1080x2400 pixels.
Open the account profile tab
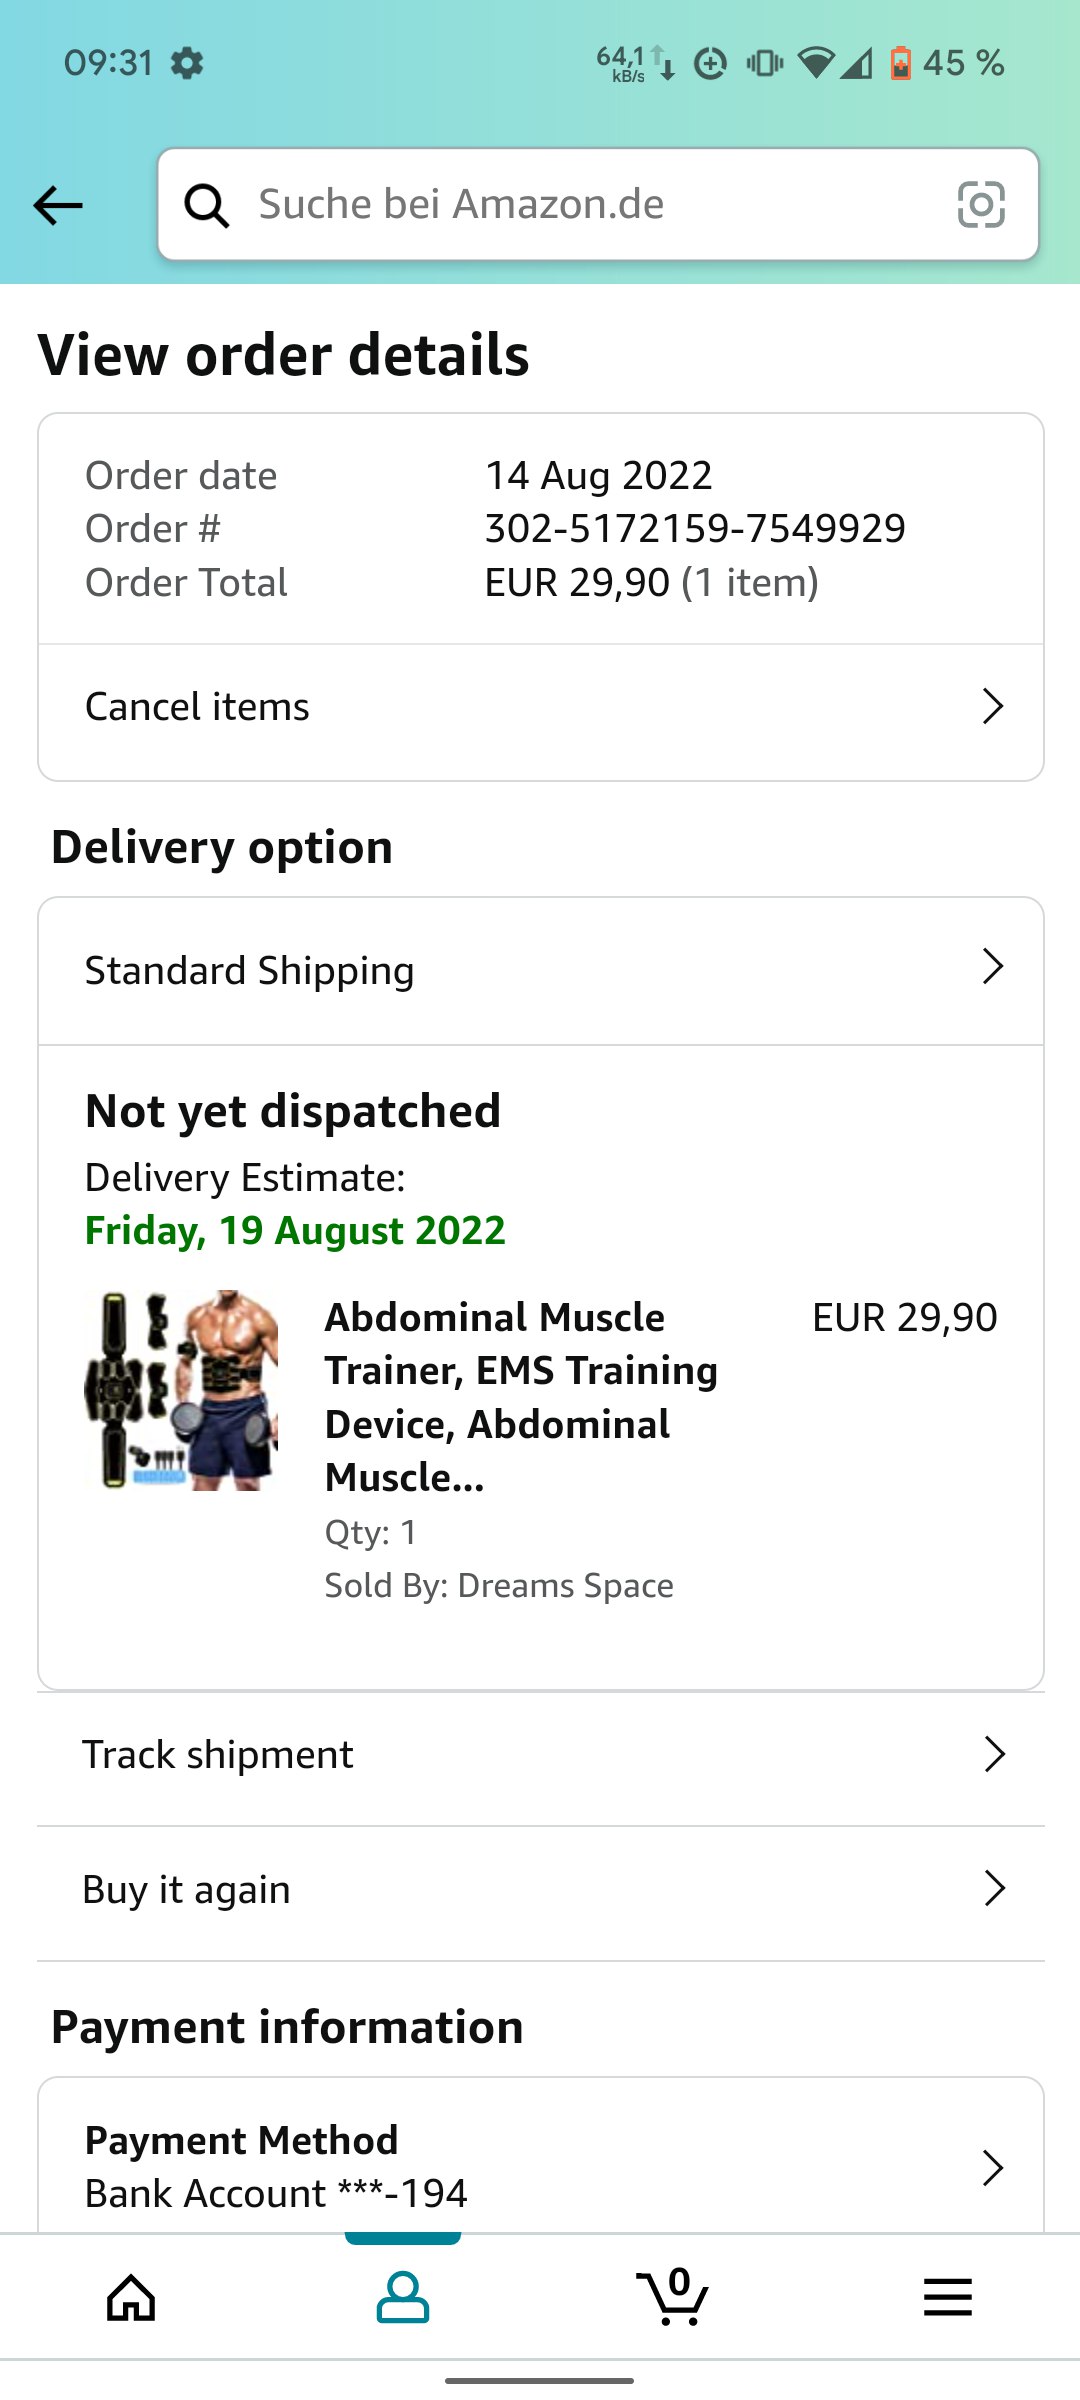click(x=403, y=2296)
